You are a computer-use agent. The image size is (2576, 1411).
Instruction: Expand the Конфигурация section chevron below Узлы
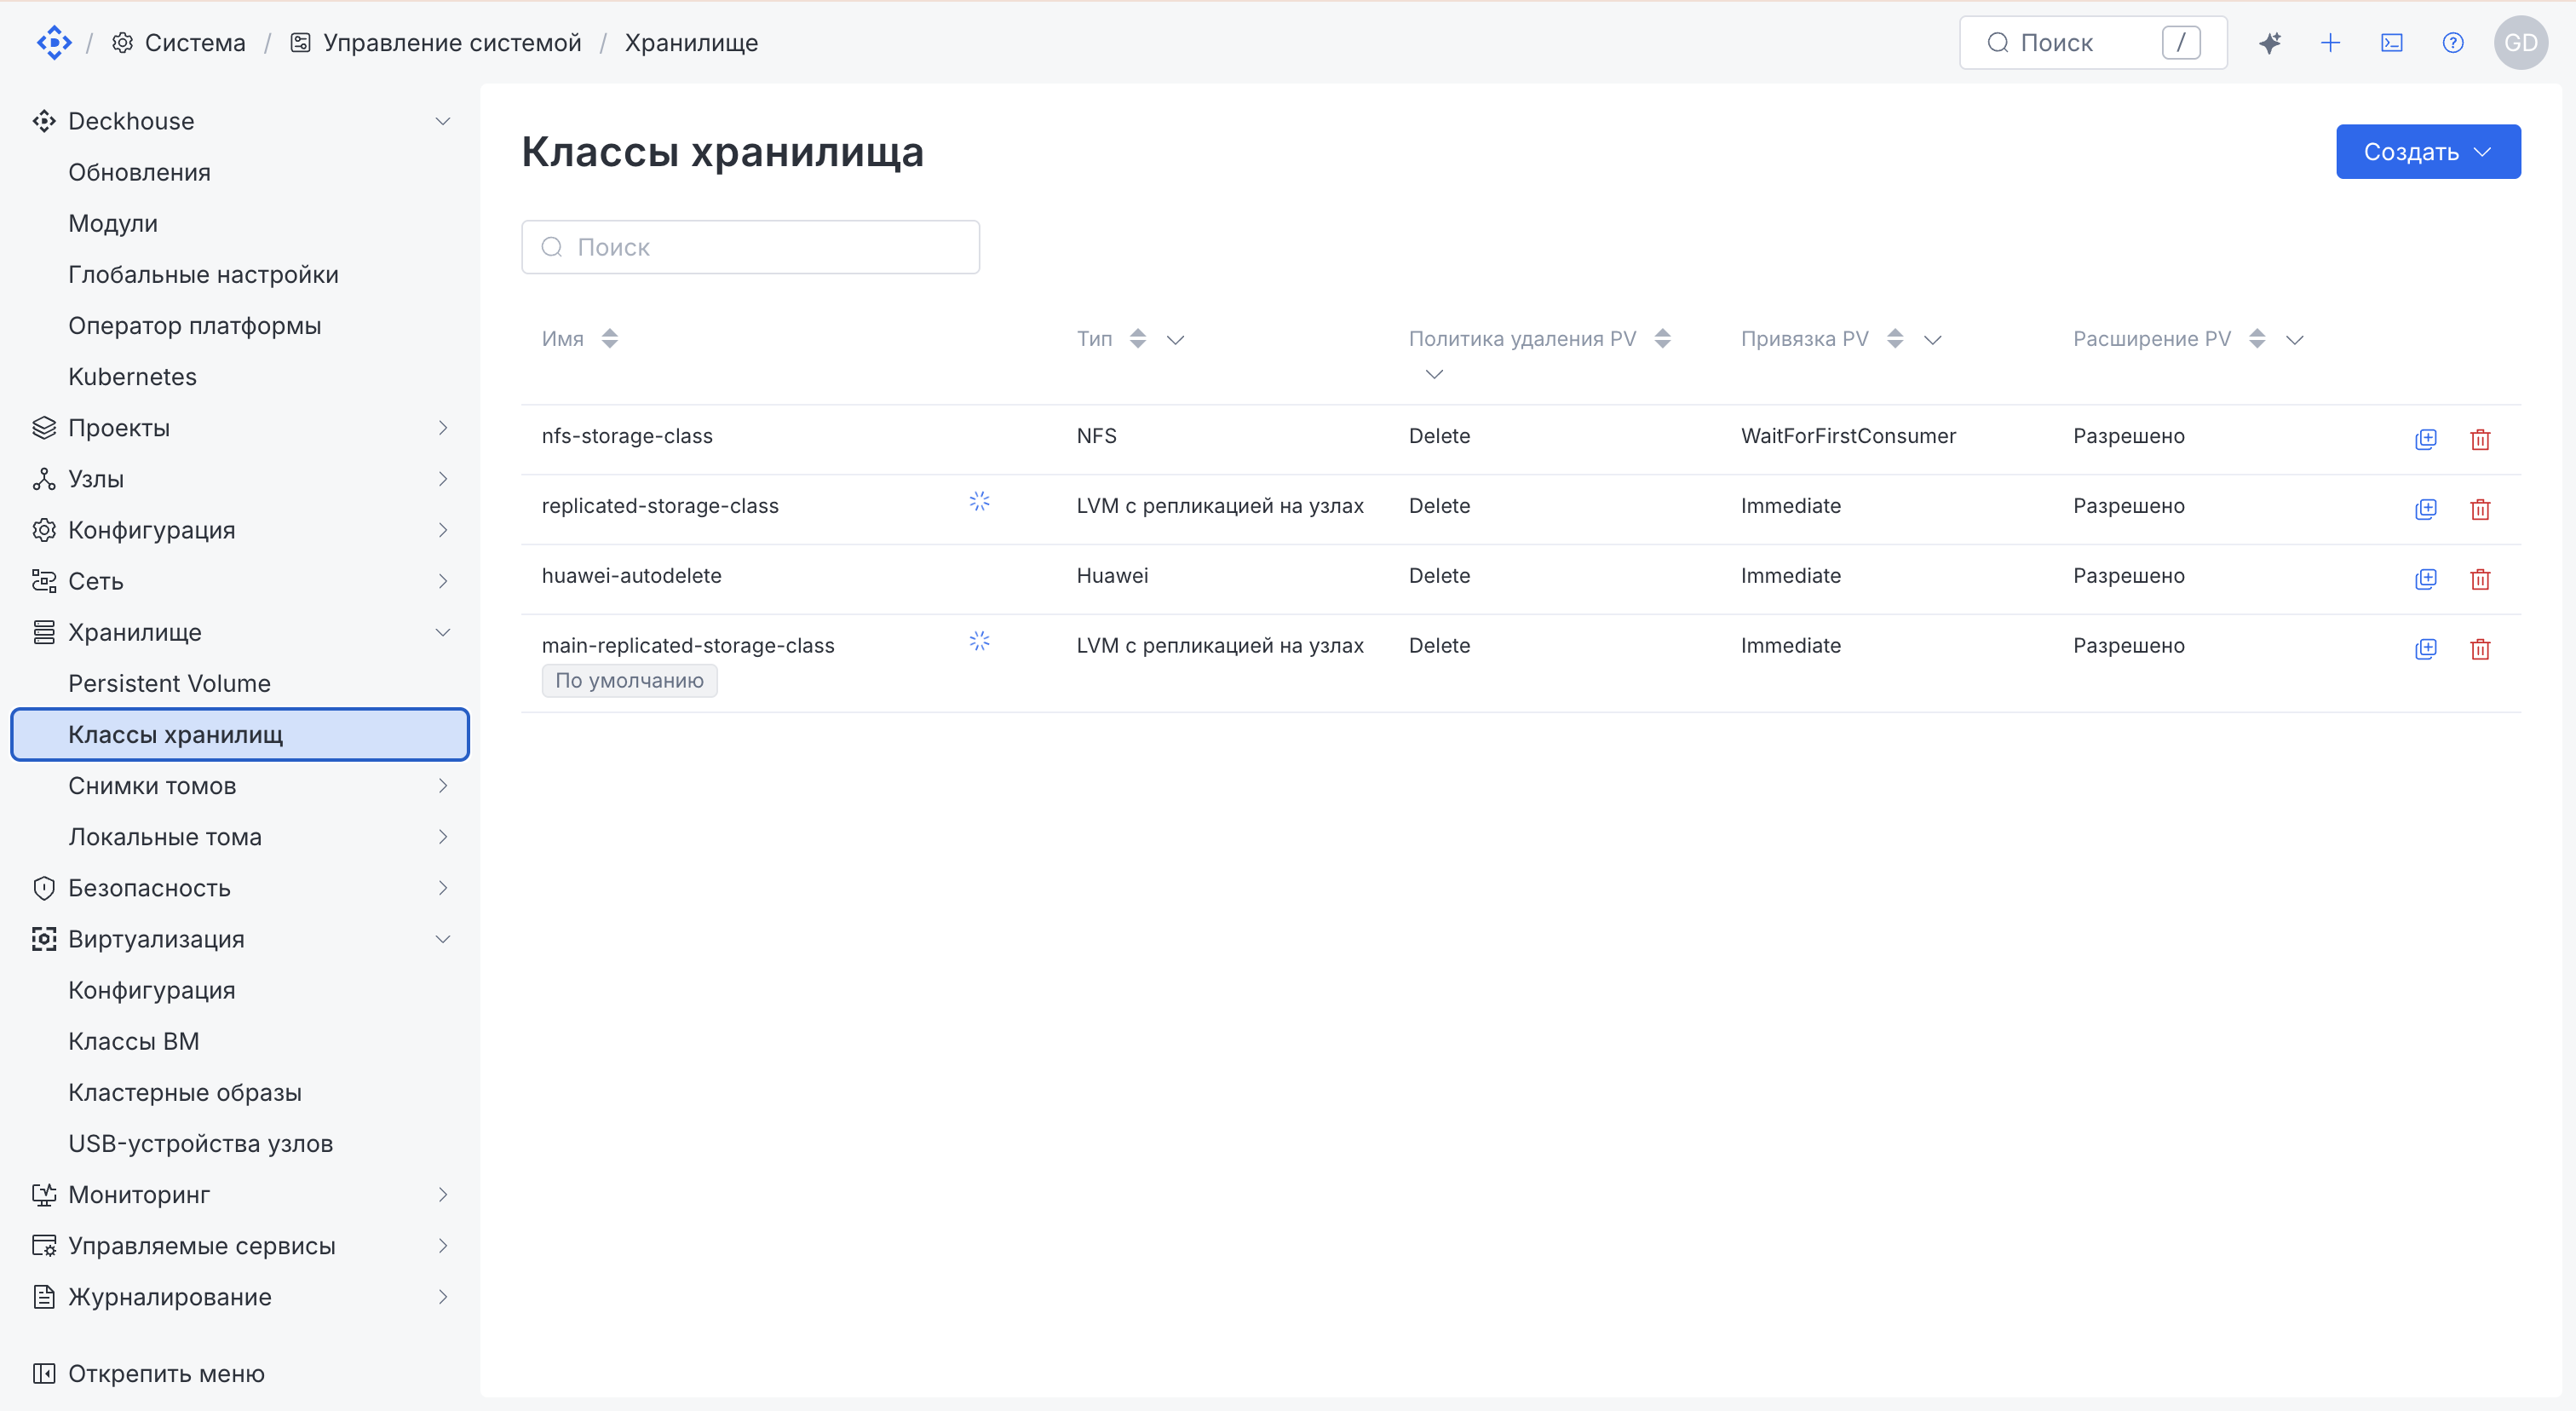point(443,530)
